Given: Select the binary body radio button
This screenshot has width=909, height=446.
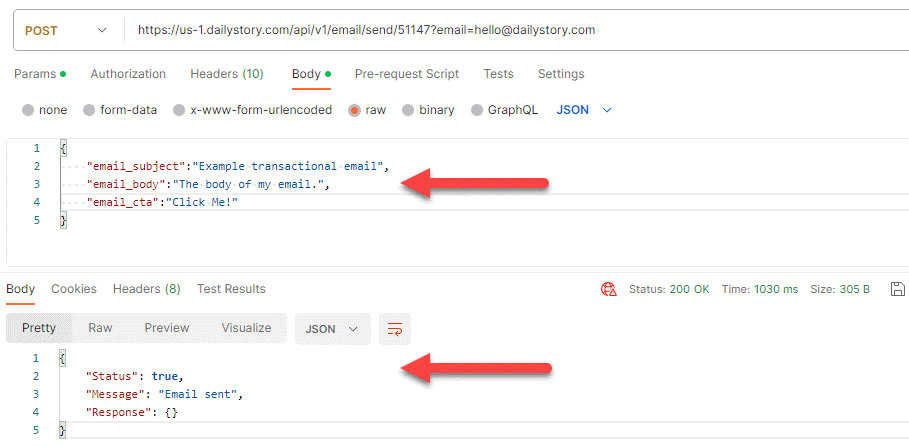Looking at the screenshot, I should tap(408, 110).
